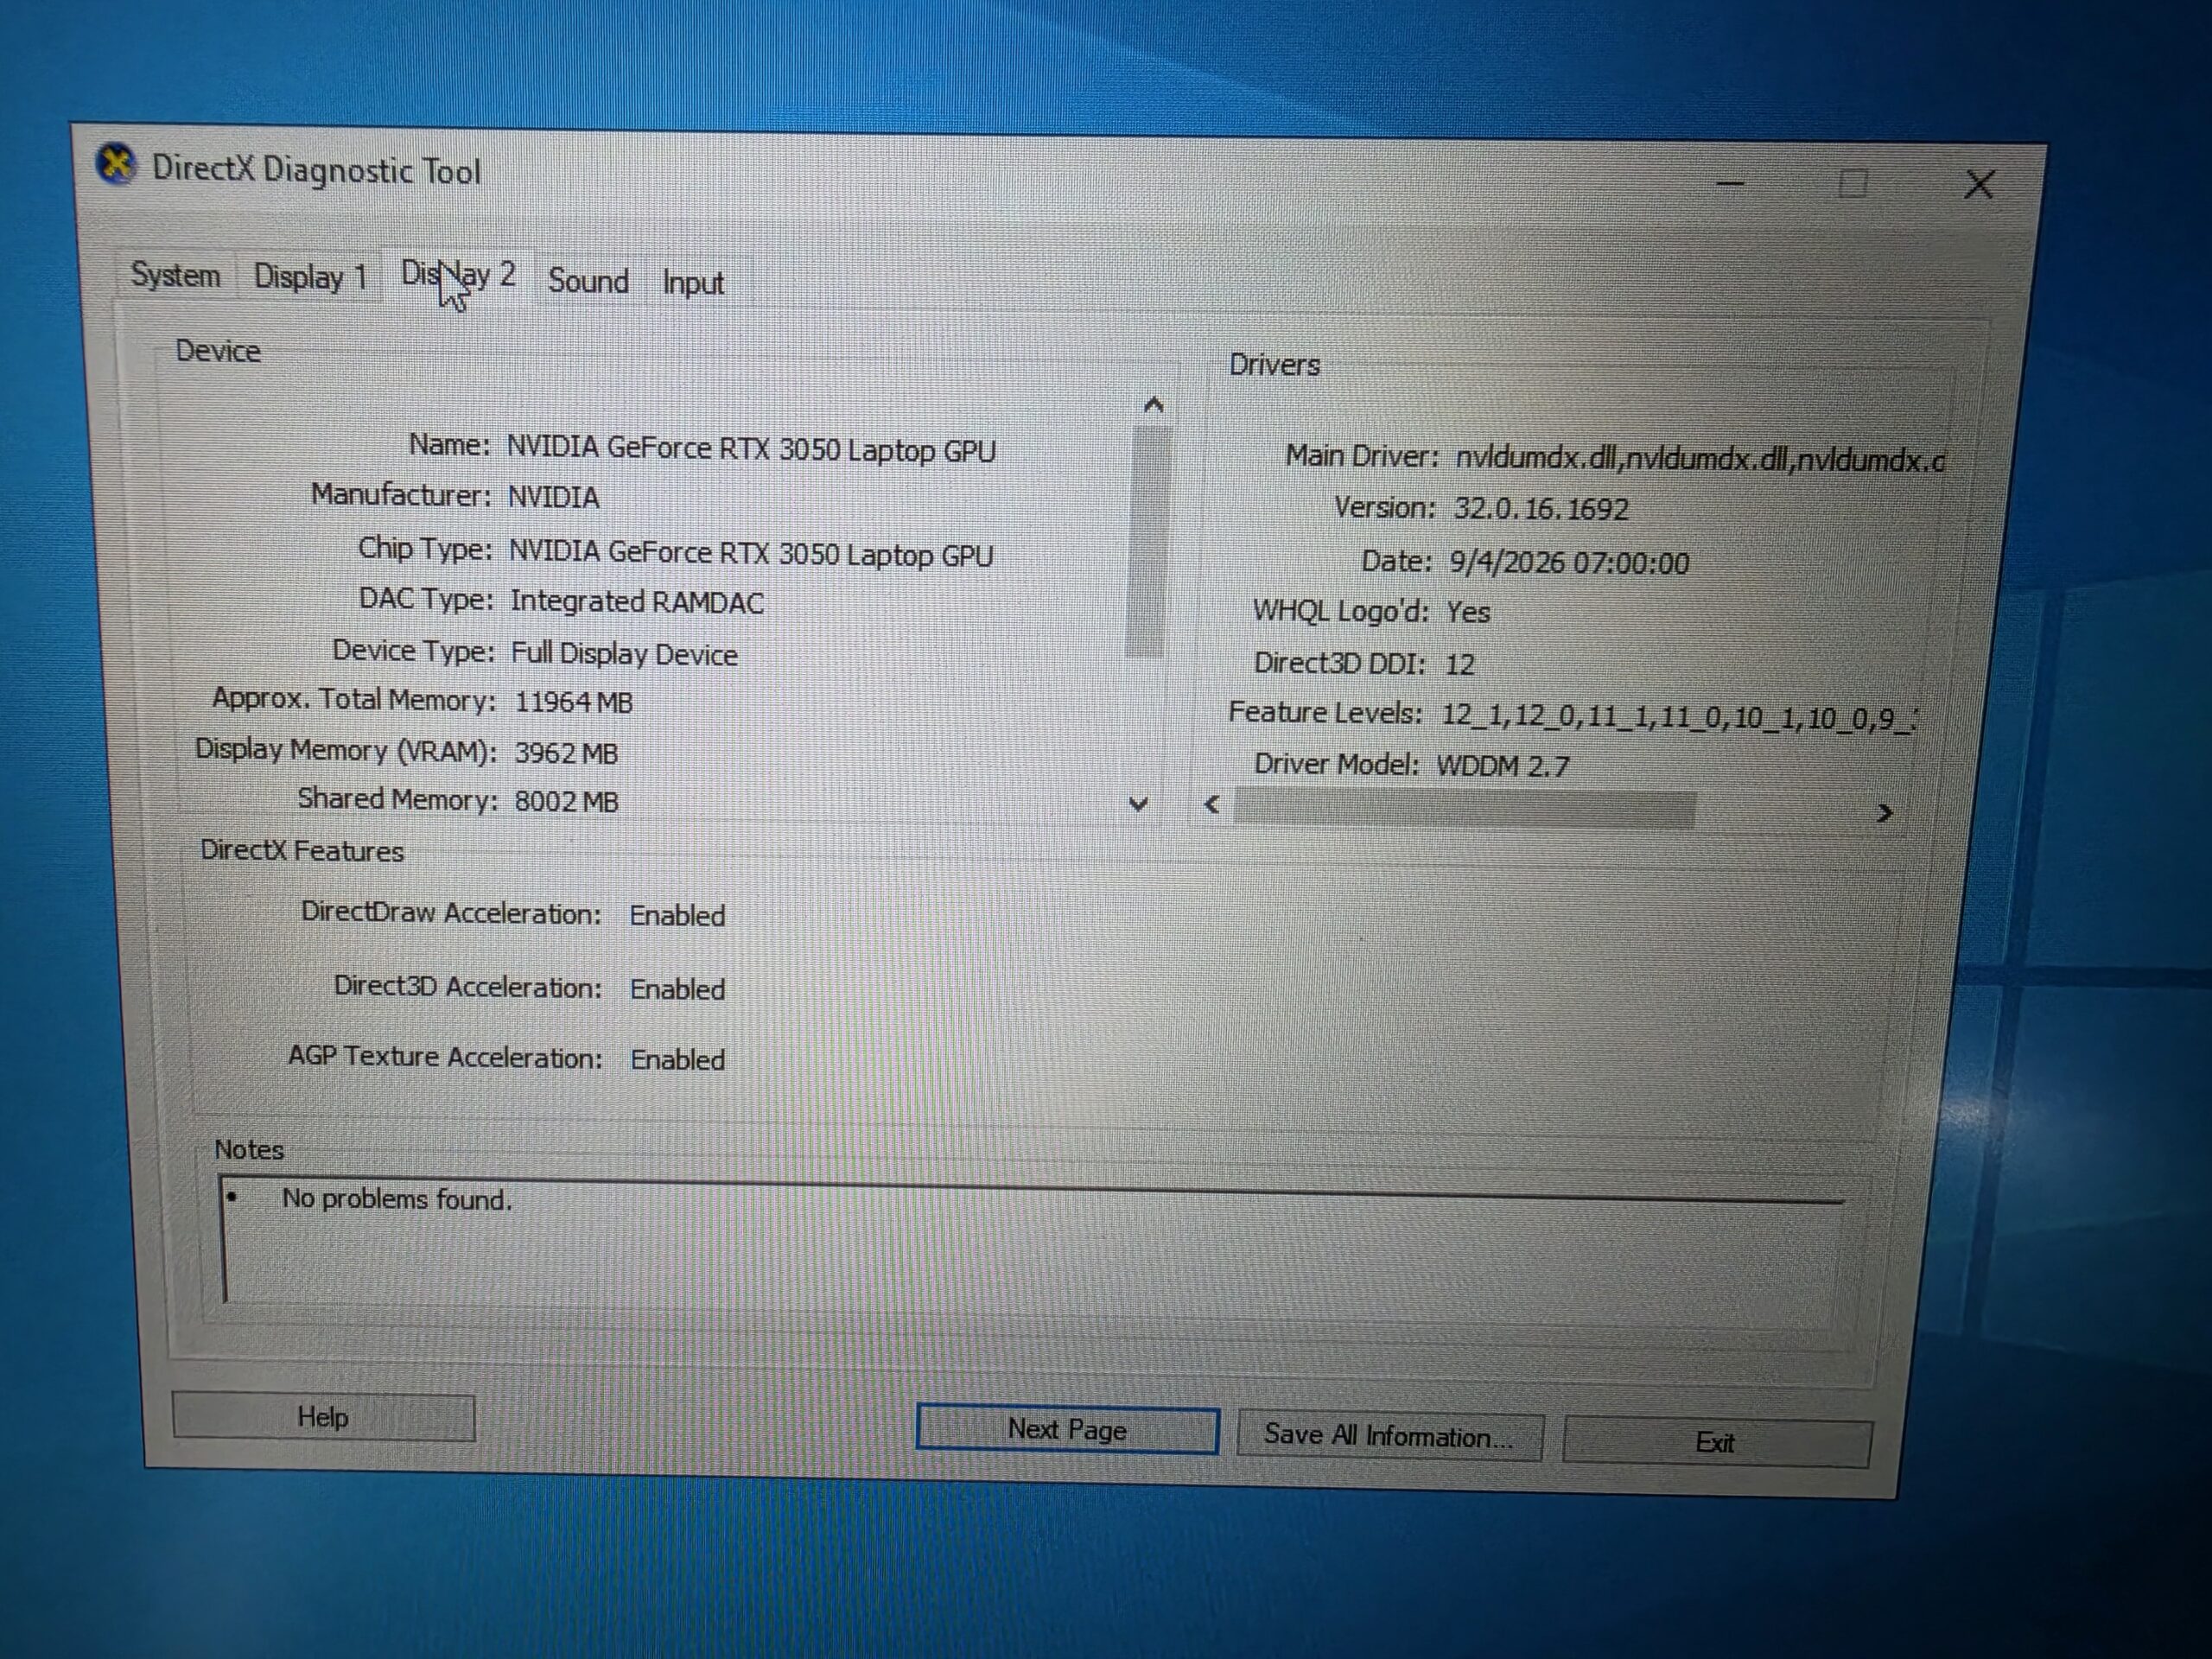Switch to the Sound tab
The image size is (2212, 1659).
tap(588, 281)
